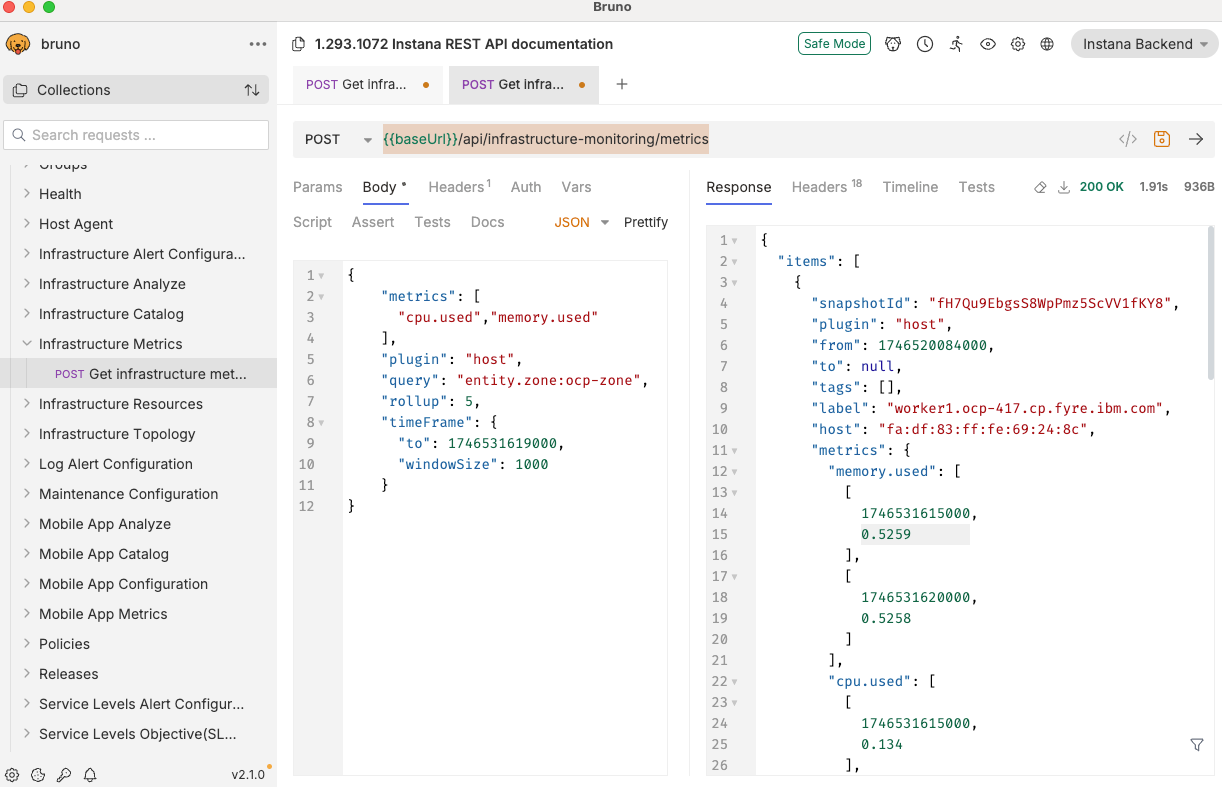
Task: Click the Generate Code icon in URL bar
Action: tap(1128, 139)
